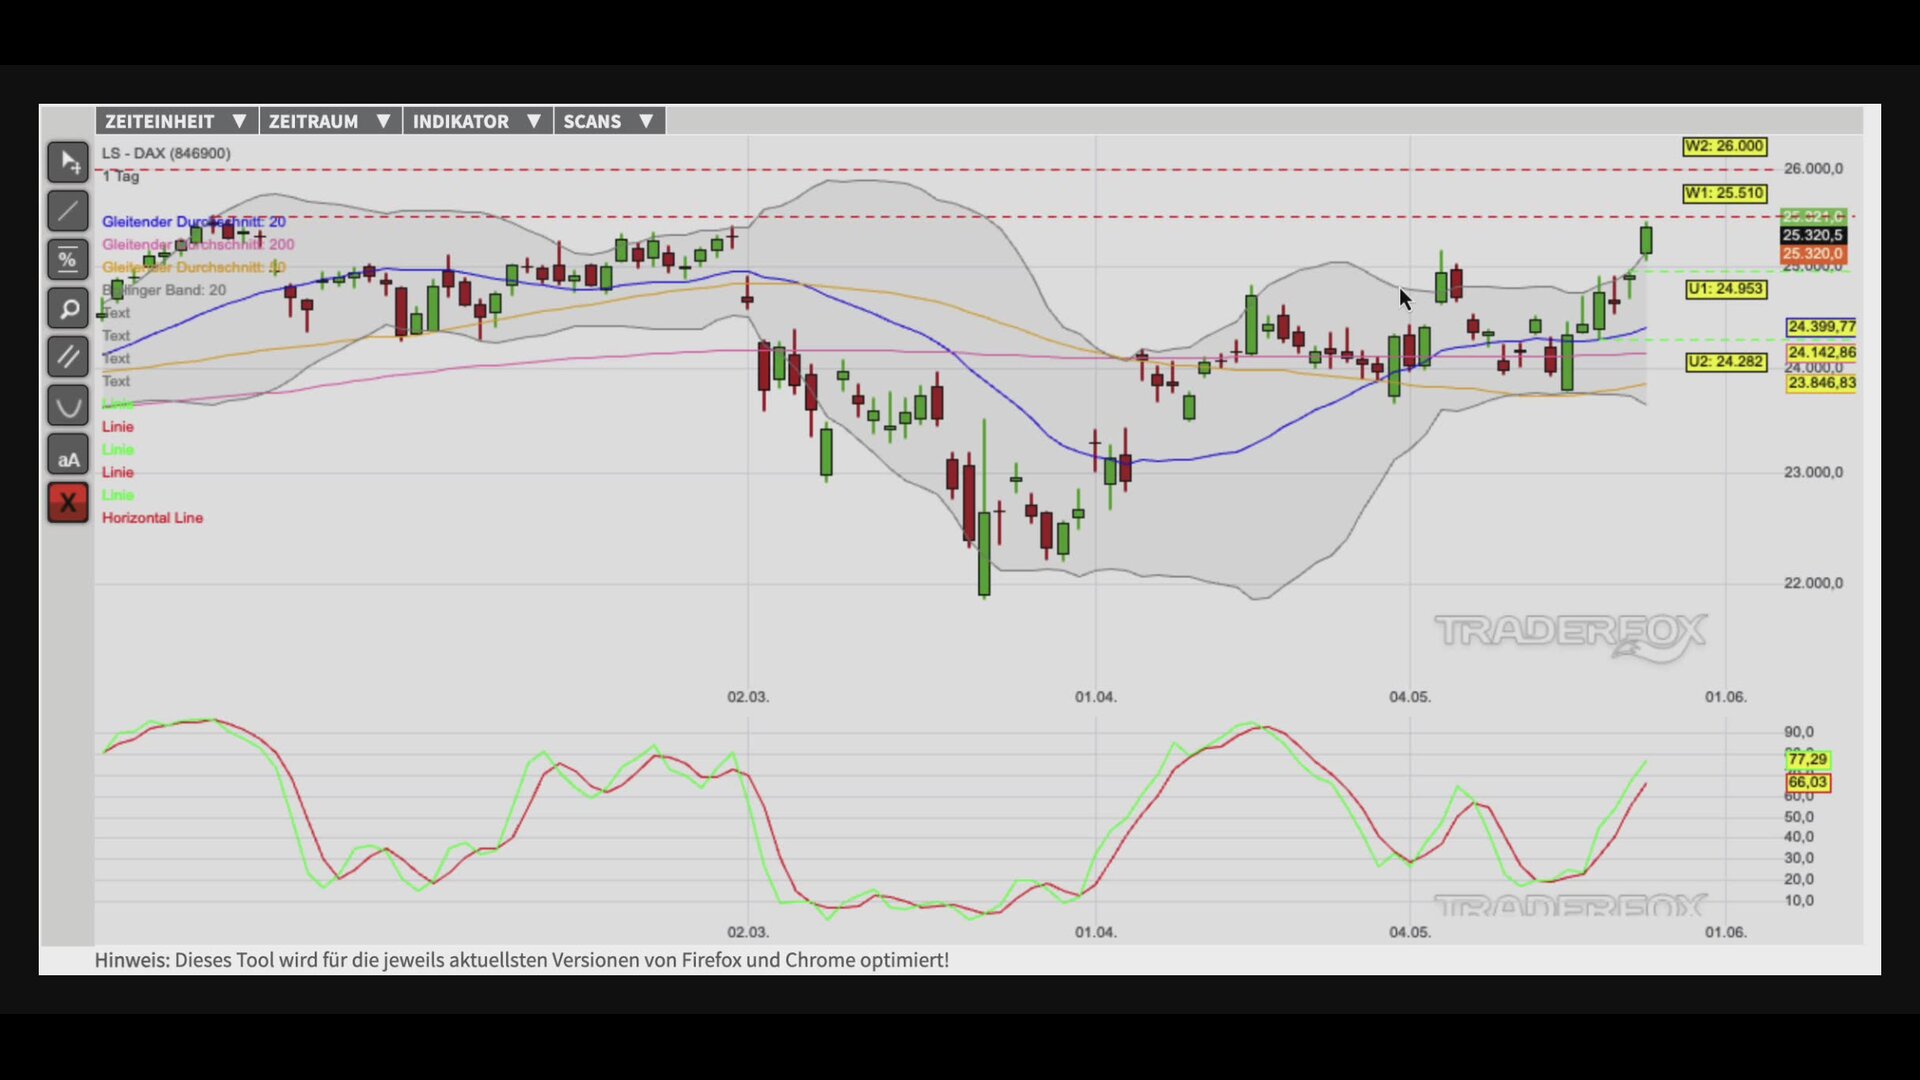Expand the ZEITRAUM dropdown

330,121
